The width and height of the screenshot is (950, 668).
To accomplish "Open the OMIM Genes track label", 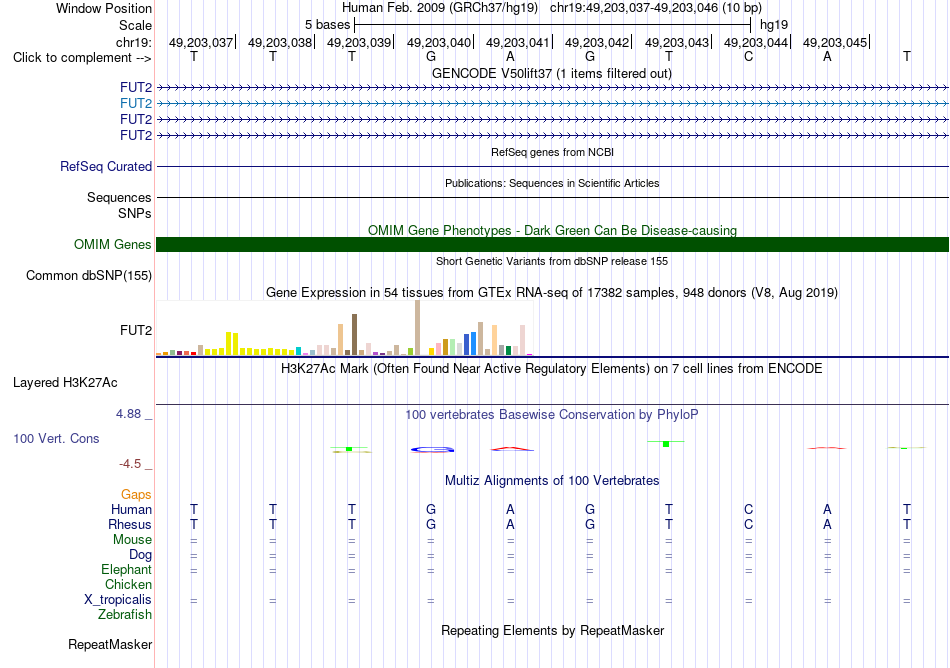I will point(113,245).
